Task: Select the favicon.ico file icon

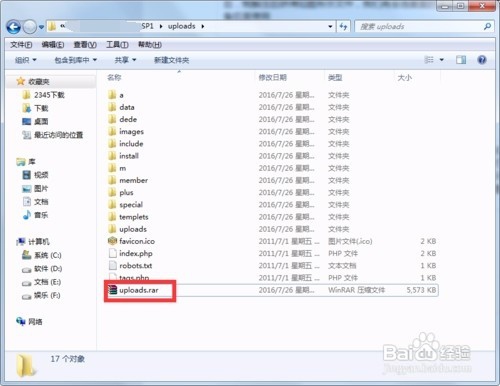Action: [112, 241]
